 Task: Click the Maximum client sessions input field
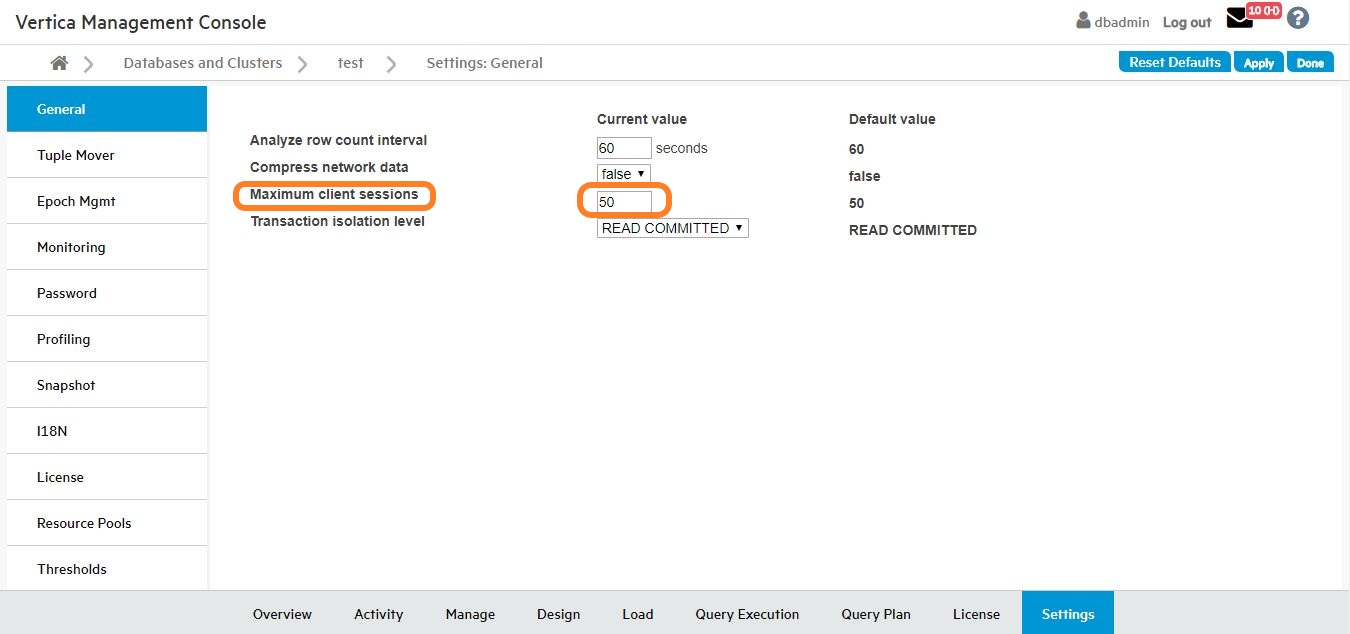coord(624,202)
